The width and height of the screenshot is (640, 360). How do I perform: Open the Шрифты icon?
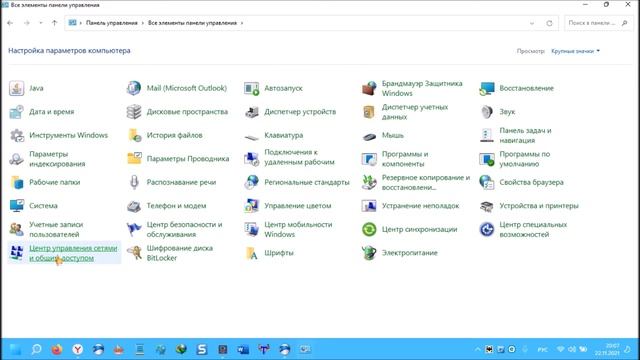point(251,253)
